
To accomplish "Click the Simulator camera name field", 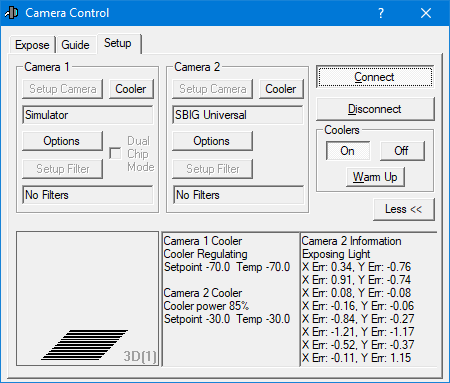I will click(87, 115).
